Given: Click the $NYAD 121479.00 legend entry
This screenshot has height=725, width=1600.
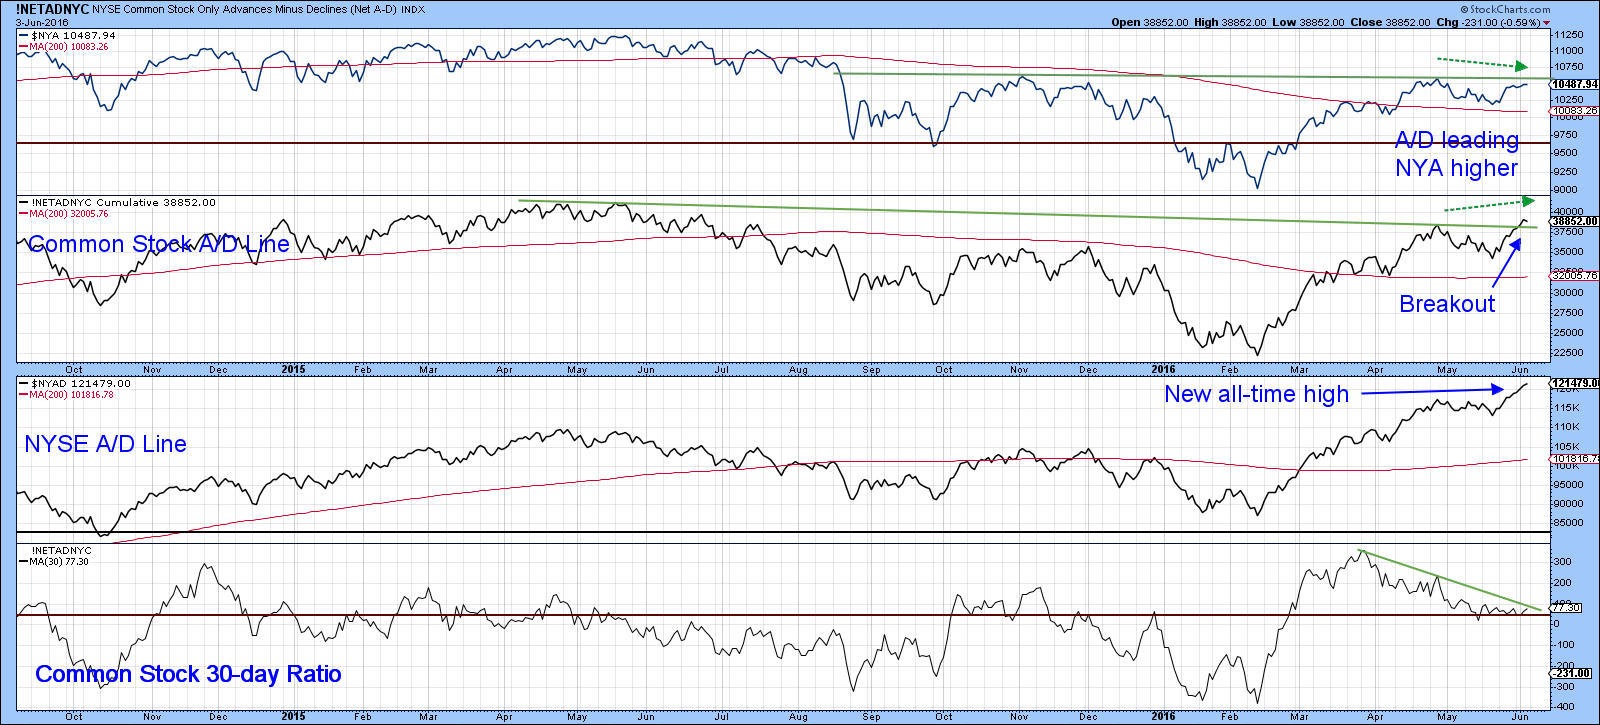Looking at the screenshot, I should coord(75,383).
